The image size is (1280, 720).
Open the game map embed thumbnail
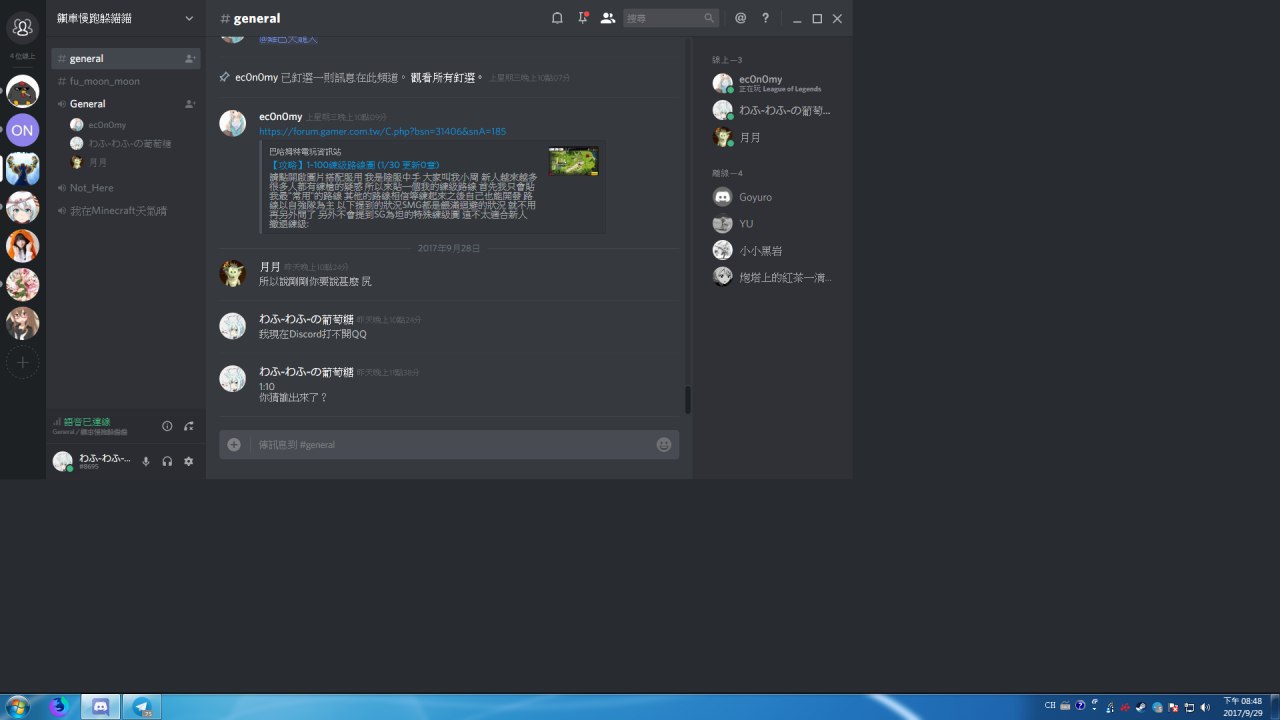[573, 161]
